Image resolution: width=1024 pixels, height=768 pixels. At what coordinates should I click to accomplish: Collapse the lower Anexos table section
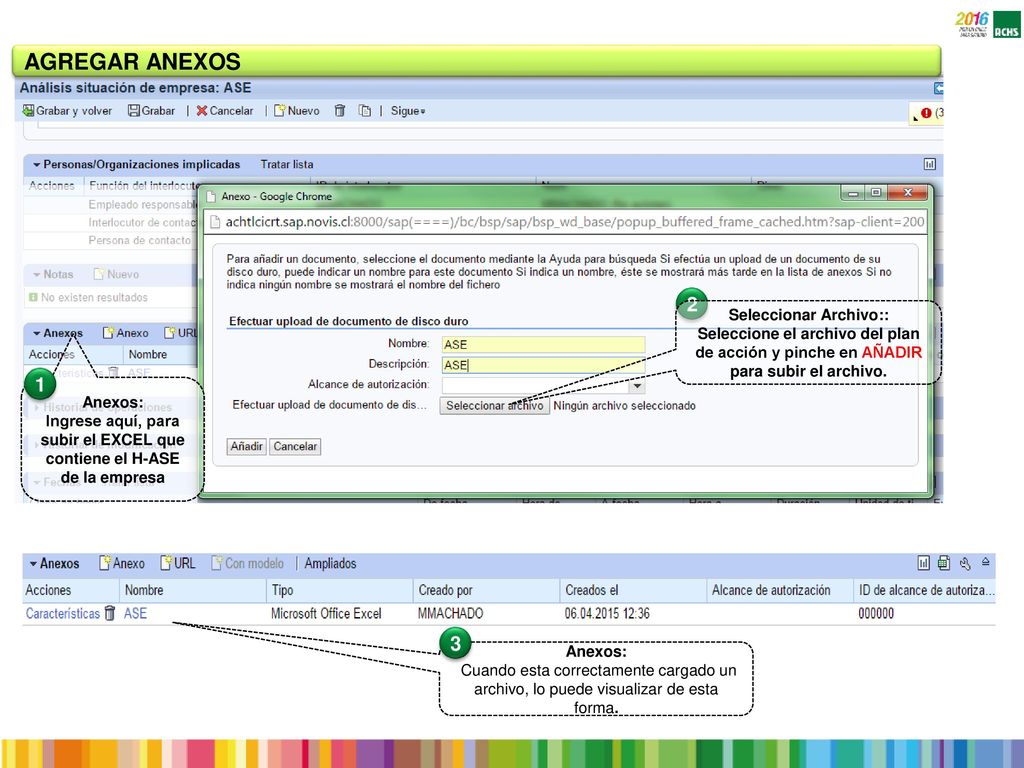[33, 564]
